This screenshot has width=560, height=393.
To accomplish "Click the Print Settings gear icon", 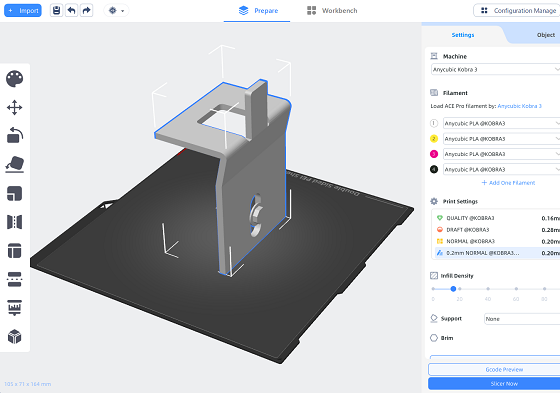I will (x=434, y=201).
